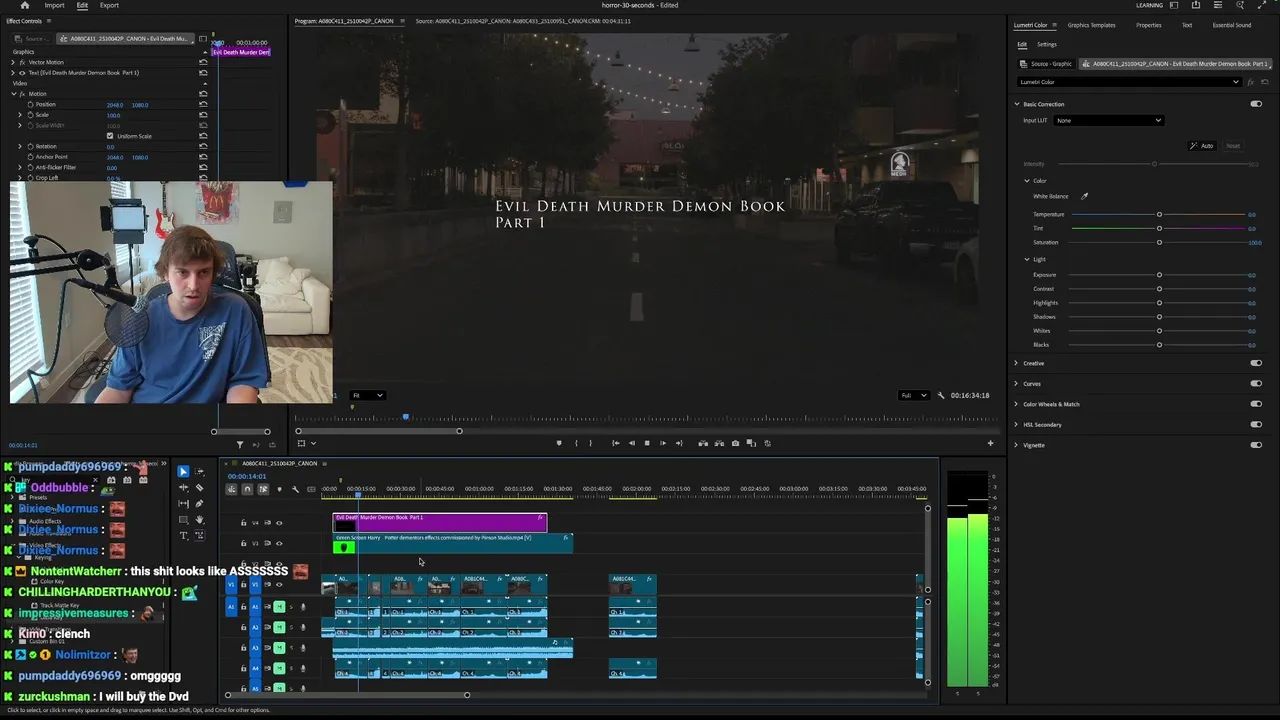Collapse the Motion effect in Effect Controls
Image resolution: width=1280 pixels, height=720 pixels.
coord(13,94)
